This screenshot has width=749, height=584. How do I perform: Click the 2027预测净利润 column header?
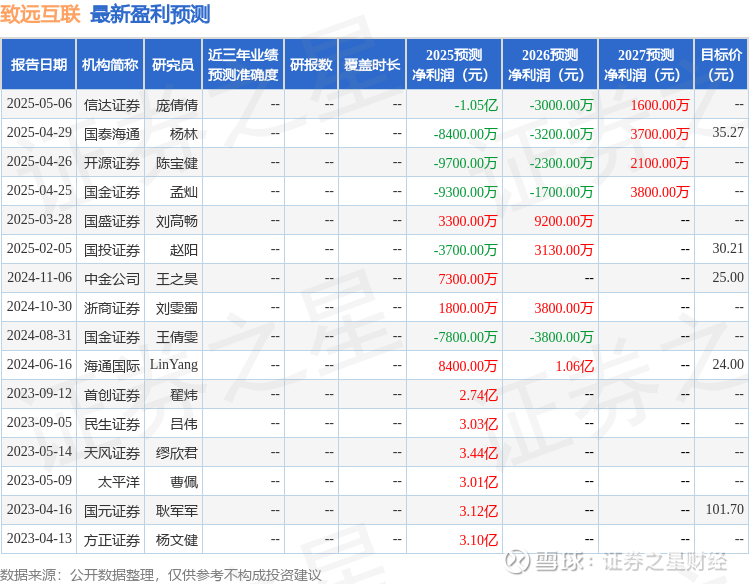tap(646, 64)
